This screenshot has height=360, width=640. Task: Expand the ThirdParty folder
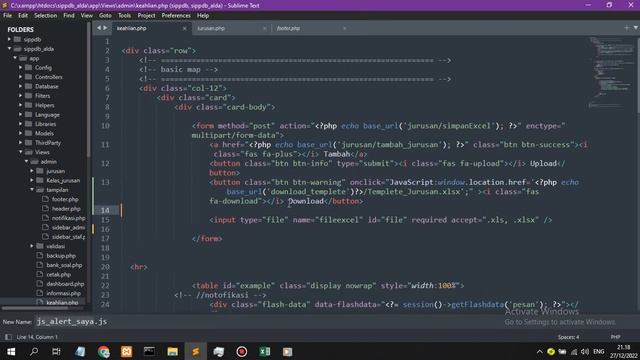tap(21, 142)
